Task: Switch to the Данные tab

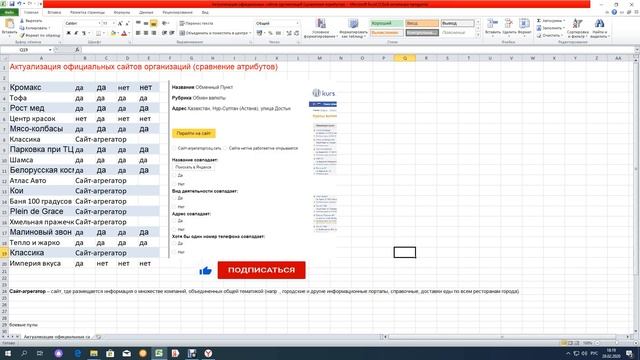Action: pyautogui.click(x=146, y=13)
